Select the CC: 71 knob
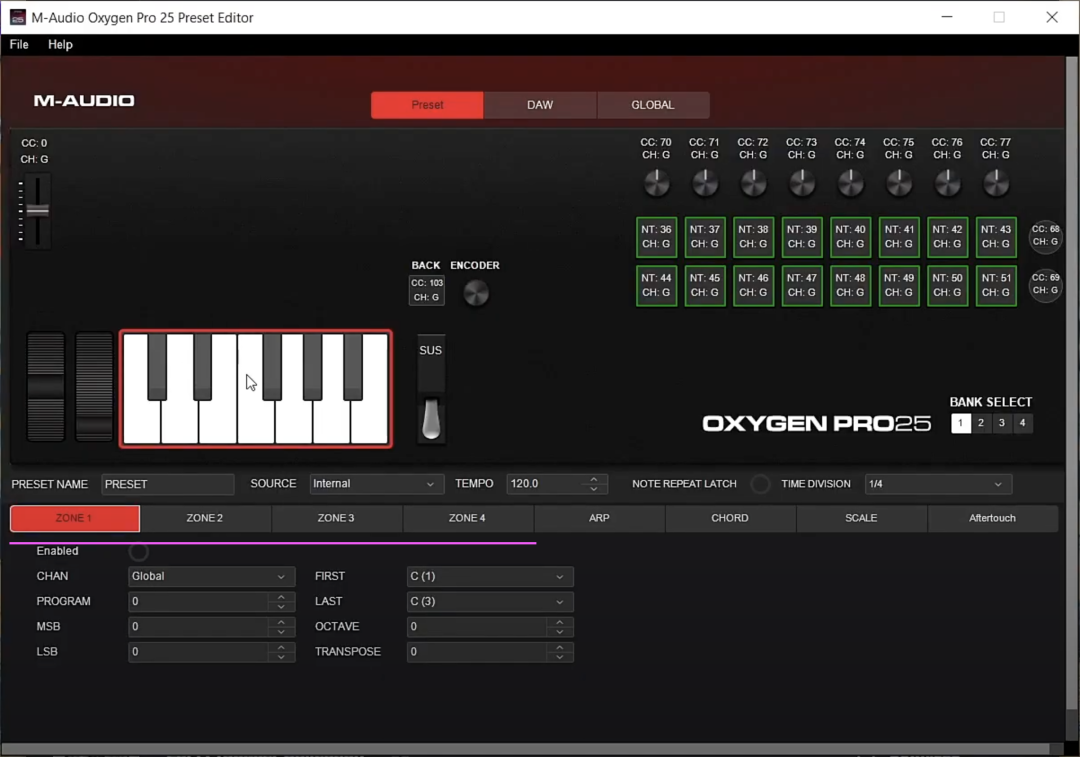This screenshot has height=757, width=1080. pos(705,183)
